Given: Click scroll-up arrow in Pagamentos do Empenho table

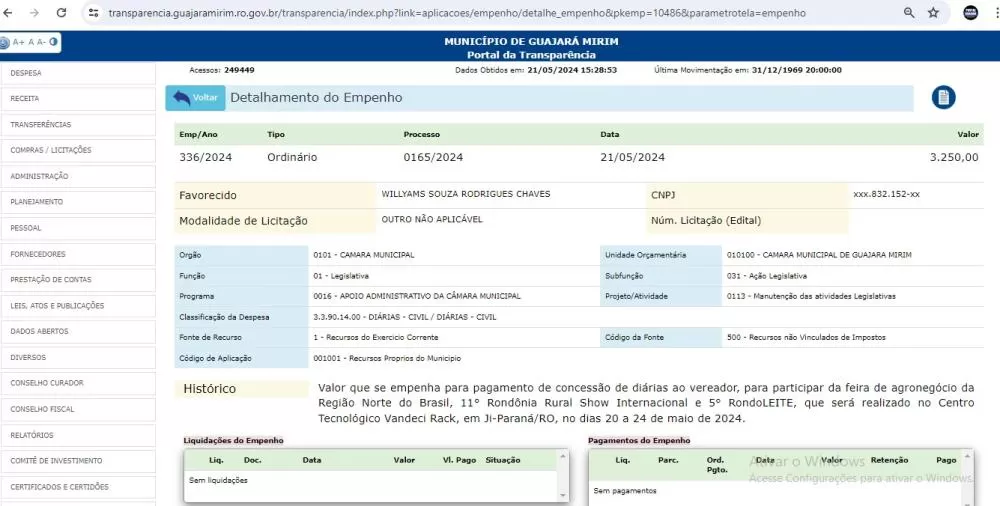Looking at the screenshot, I should tap(967, 456).
